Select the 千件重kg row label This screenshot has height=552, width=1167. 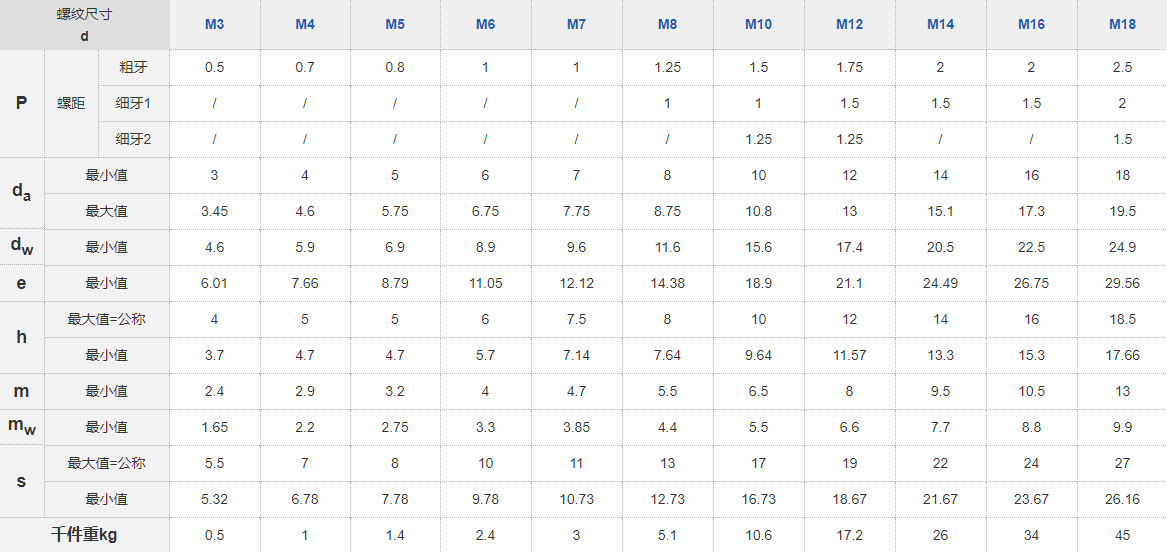[x=85, y=535]
